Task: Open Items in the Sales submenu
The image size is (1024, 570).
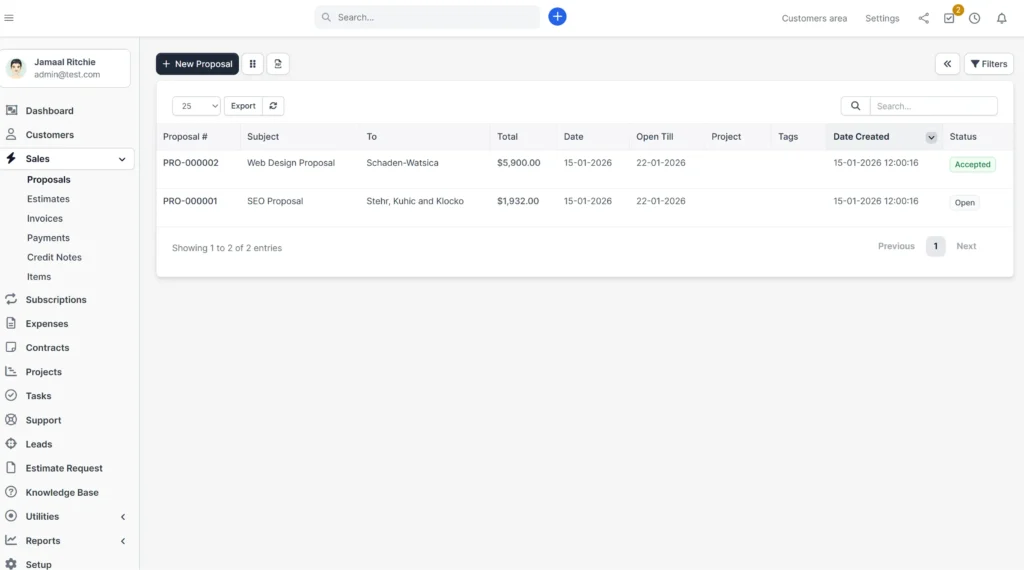Action: (39, 277)
